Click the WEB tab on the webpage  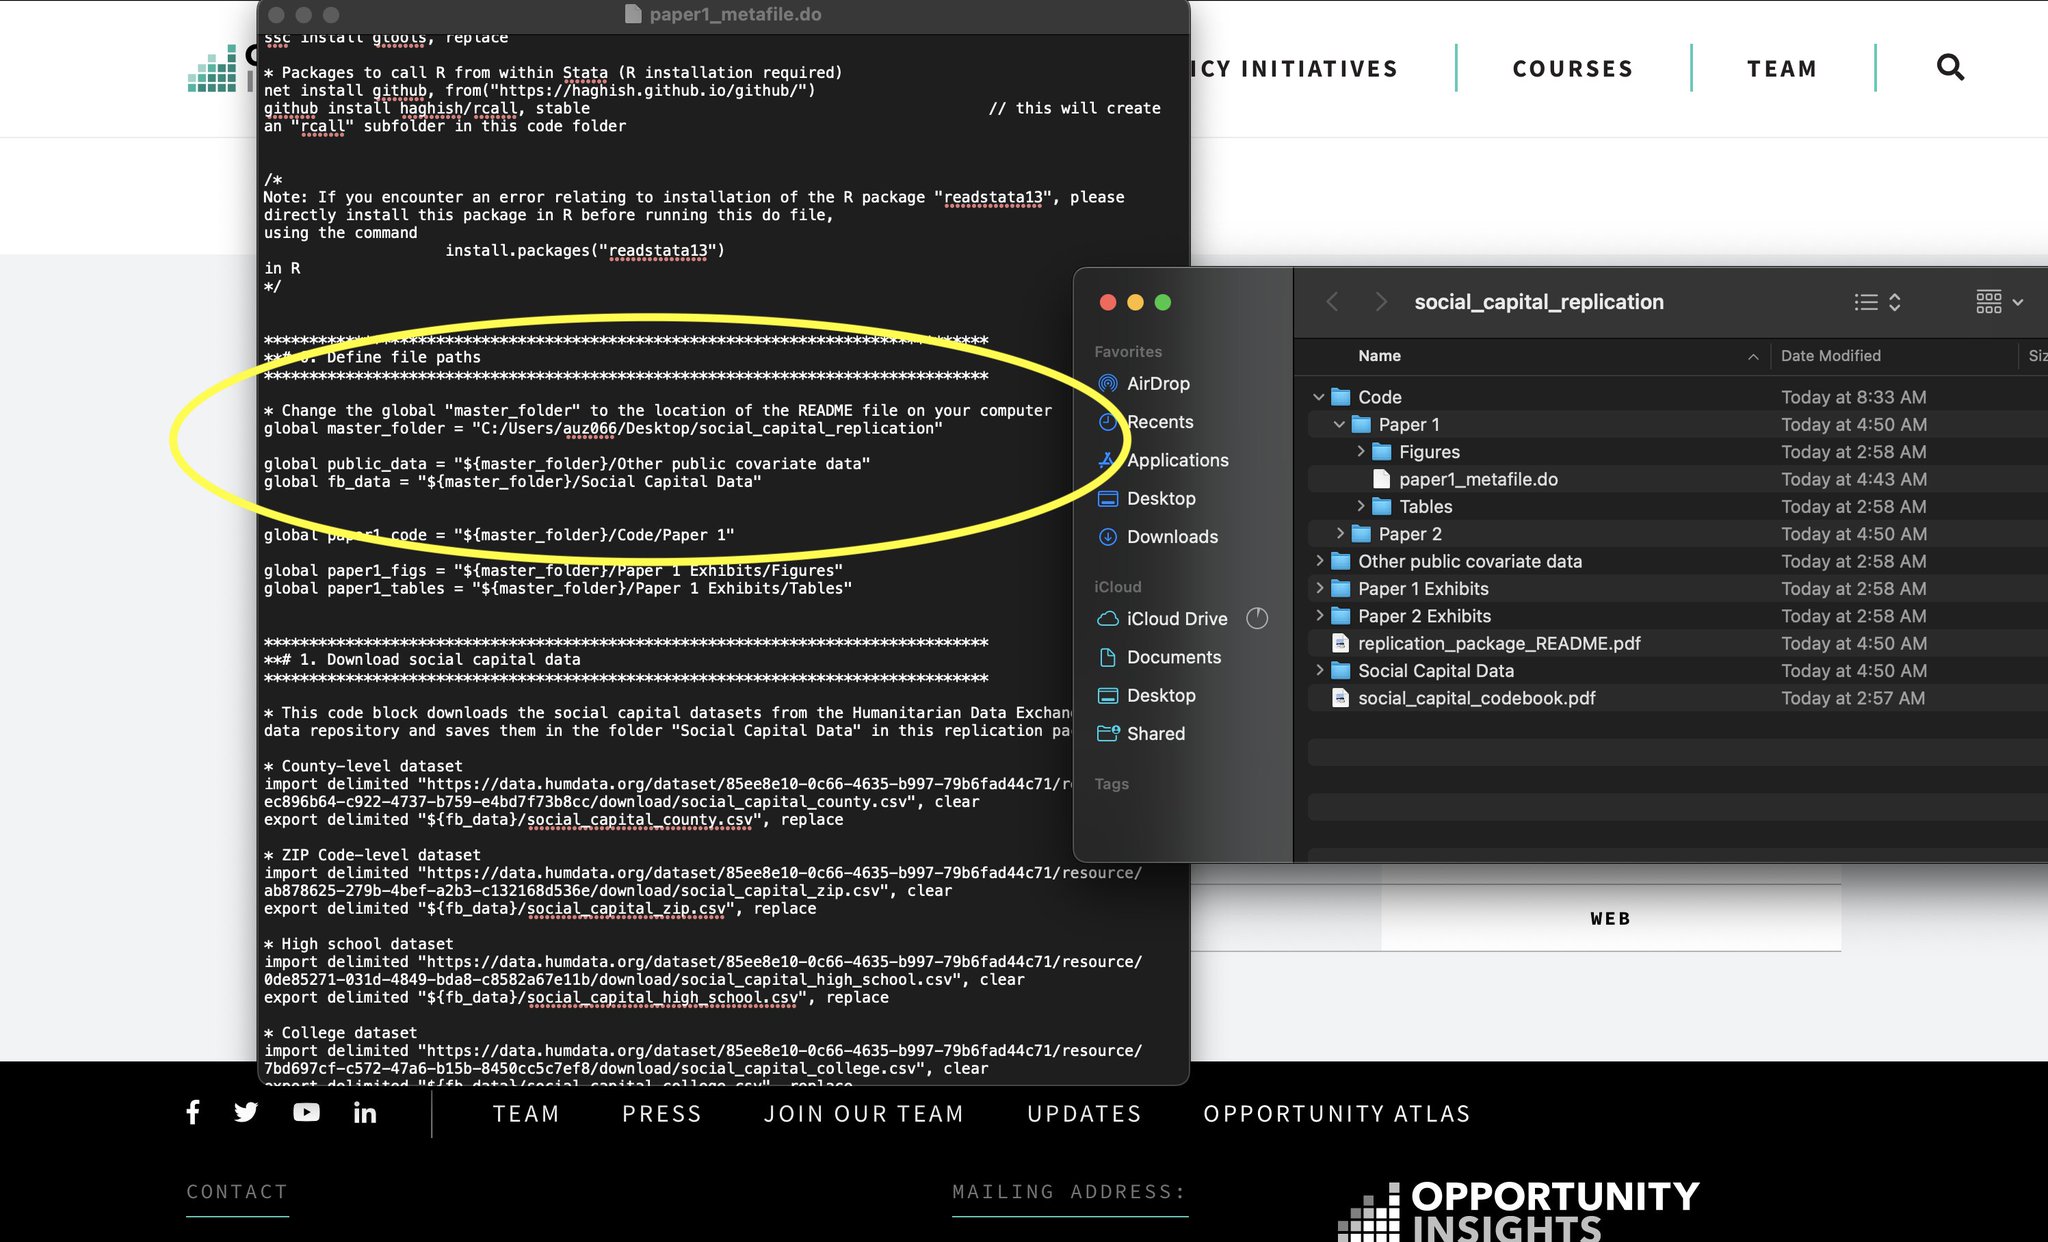point(1610,918)
